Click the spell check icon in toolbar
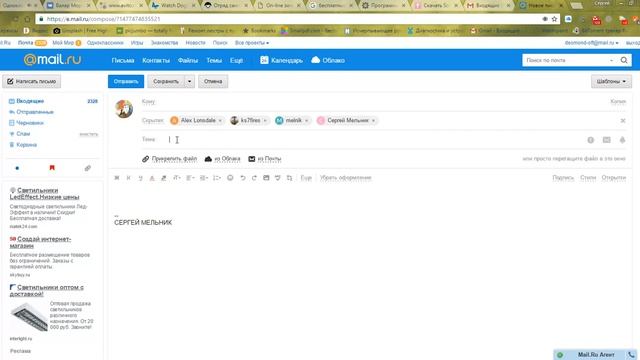This screenshot has width=640, height=360. 278,178
